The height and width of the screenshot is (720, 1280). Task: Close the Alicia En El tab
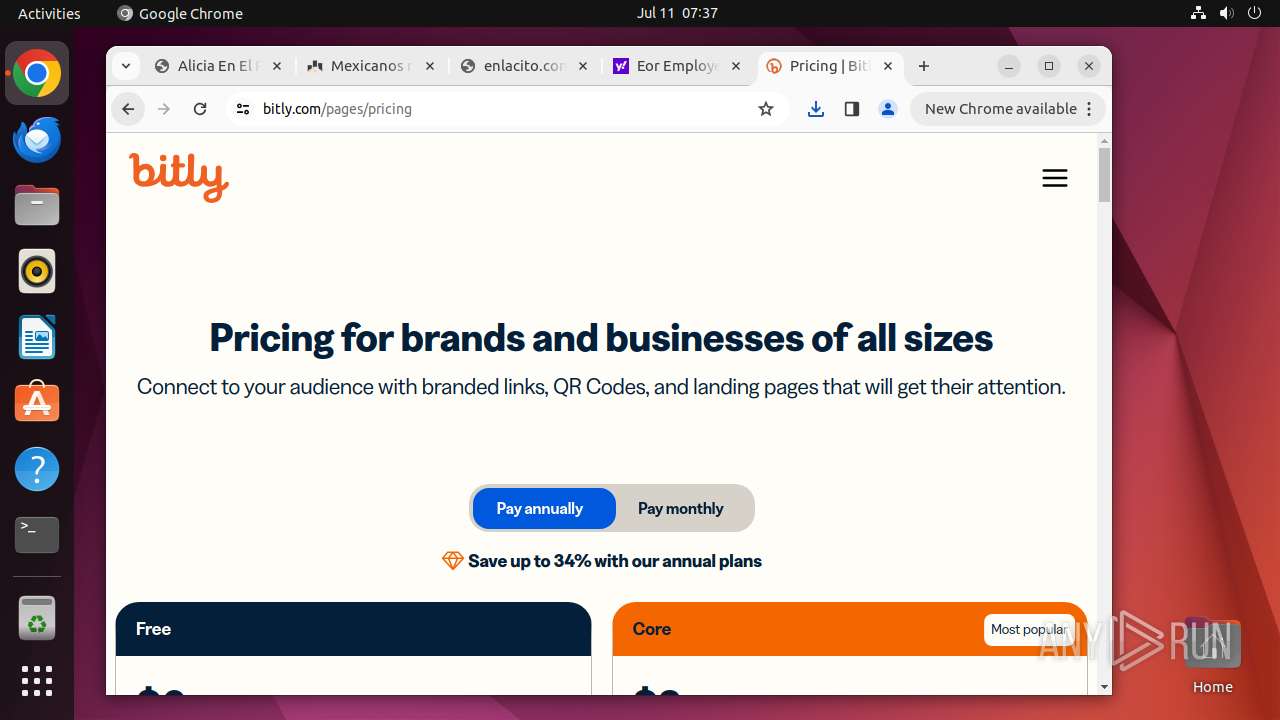pyautogui.click(x=277, y=66)
